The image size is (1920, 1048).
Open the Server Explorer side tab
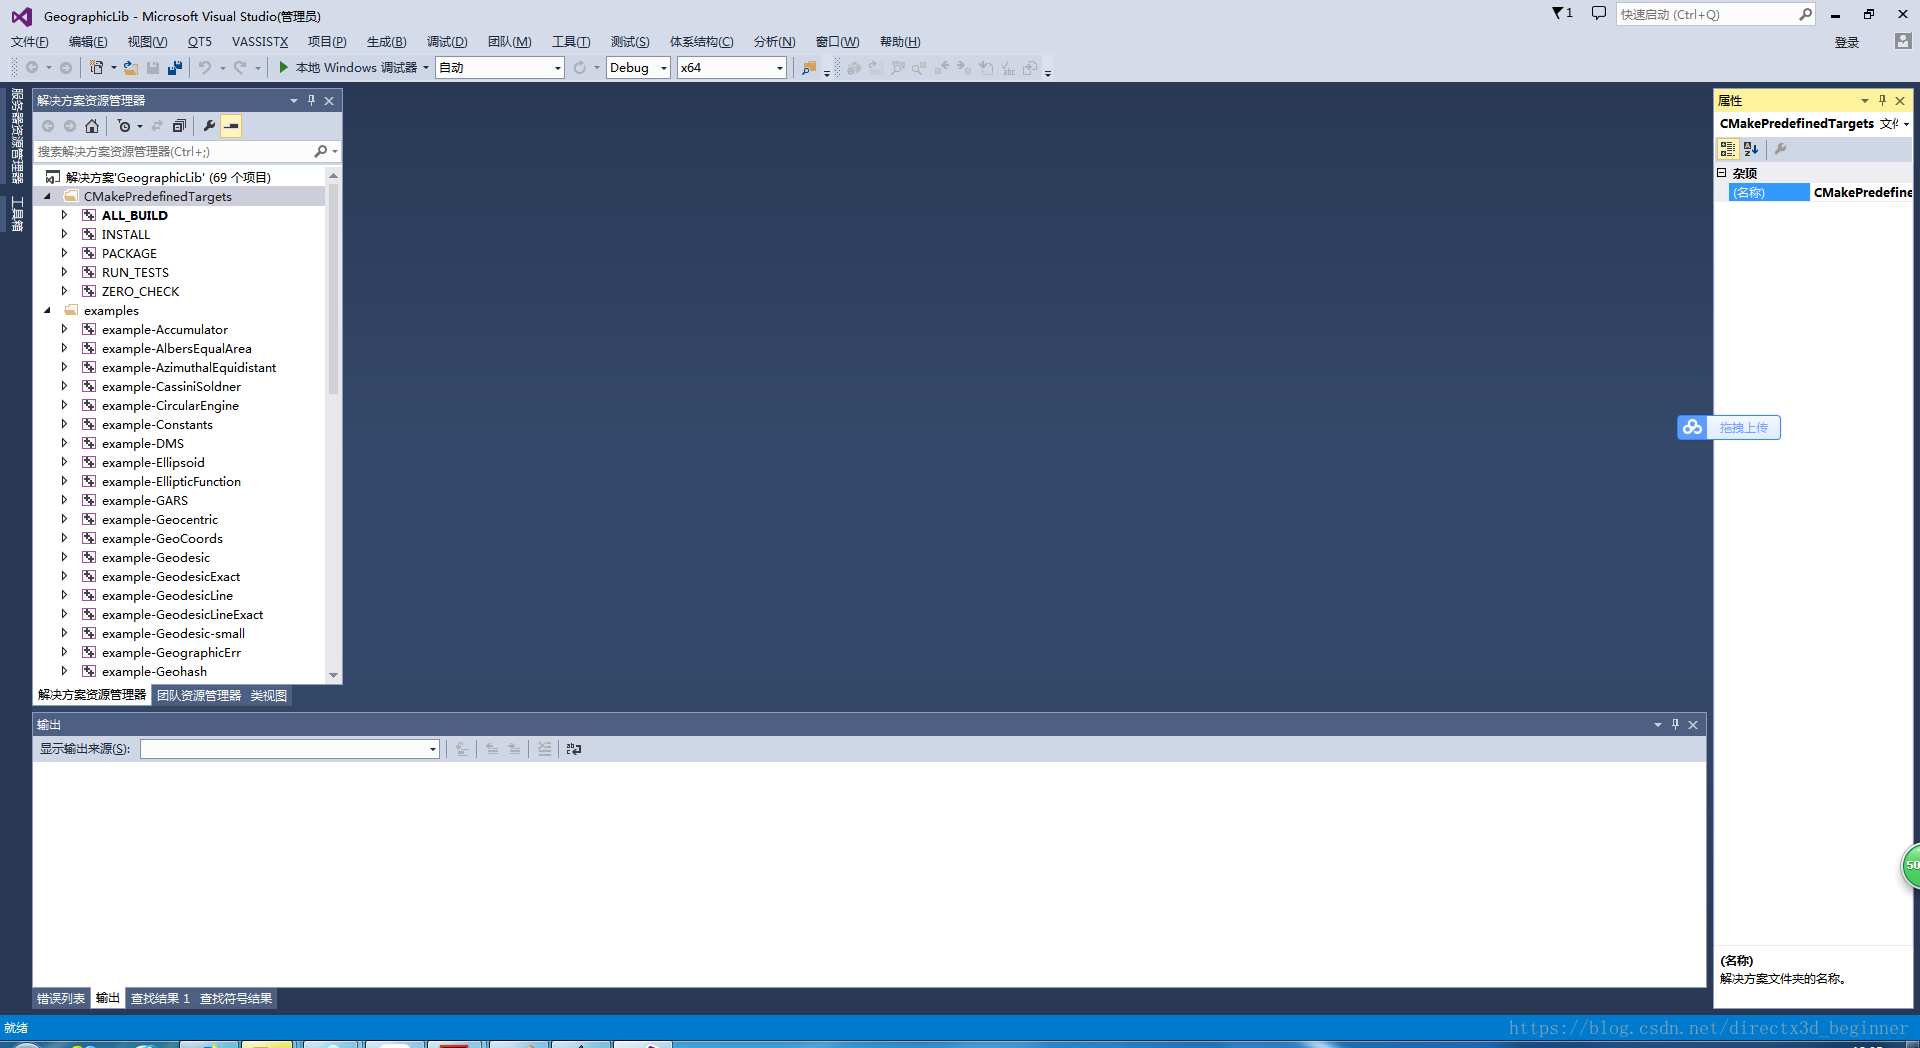click(x=17, y=136)
